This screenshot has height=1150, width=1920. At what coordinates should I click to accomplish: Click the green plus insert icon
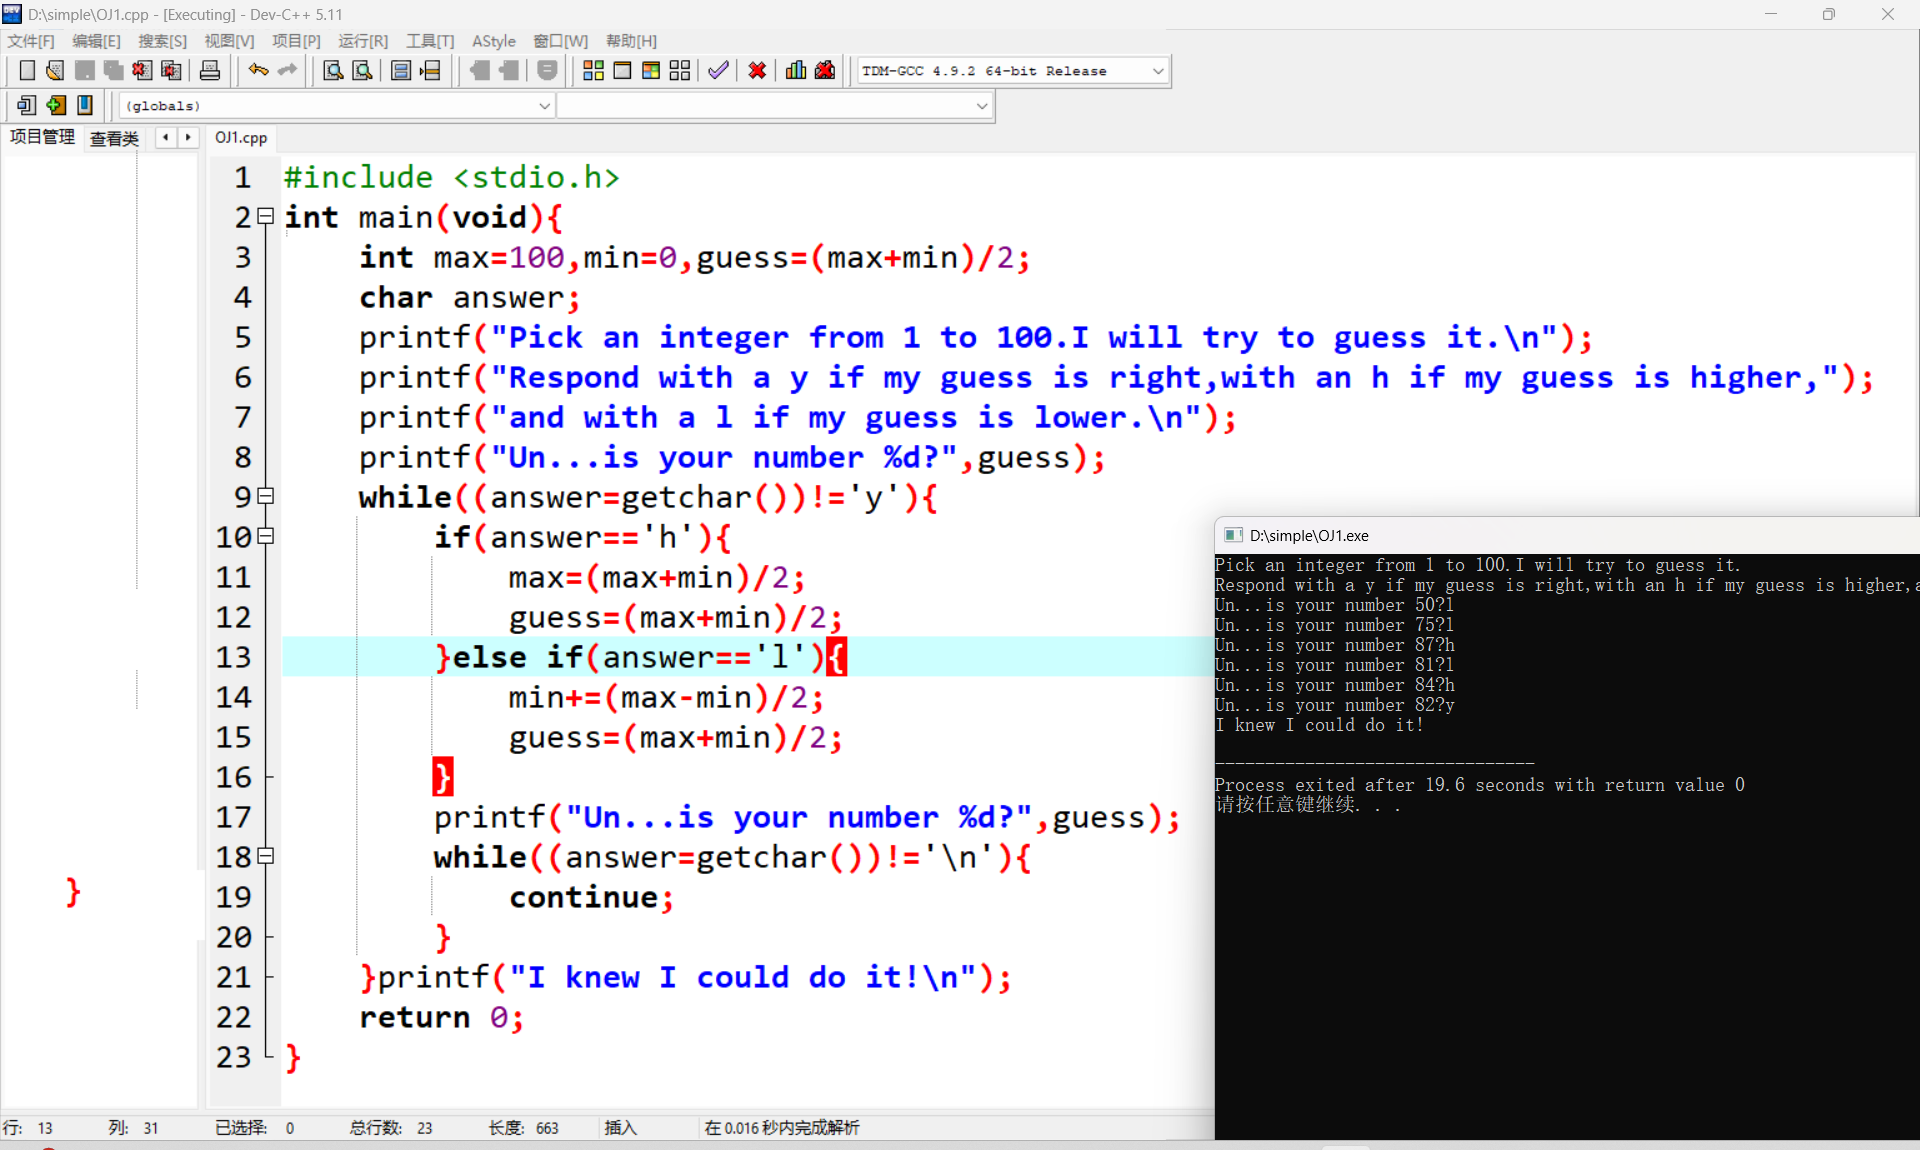tap(56, 105)
